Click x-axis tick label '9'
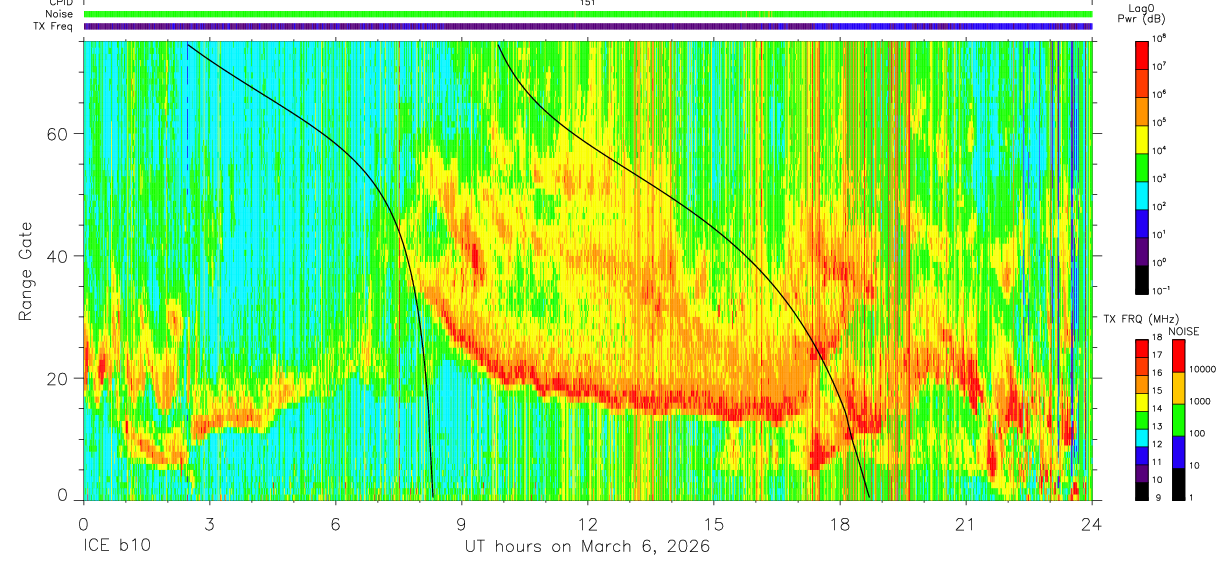This screenshot has height=567, width=1228. click(x=461, y=524)
